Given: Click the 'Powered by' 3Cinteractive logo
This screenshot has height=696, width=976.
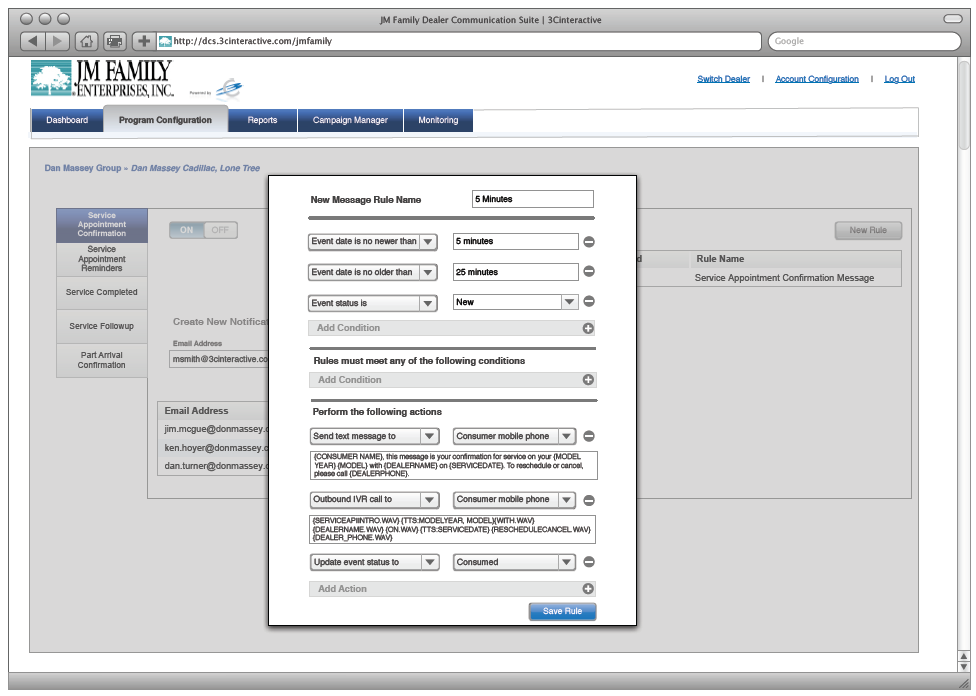Looking at the screenshot, I should [x=217, y=89].
